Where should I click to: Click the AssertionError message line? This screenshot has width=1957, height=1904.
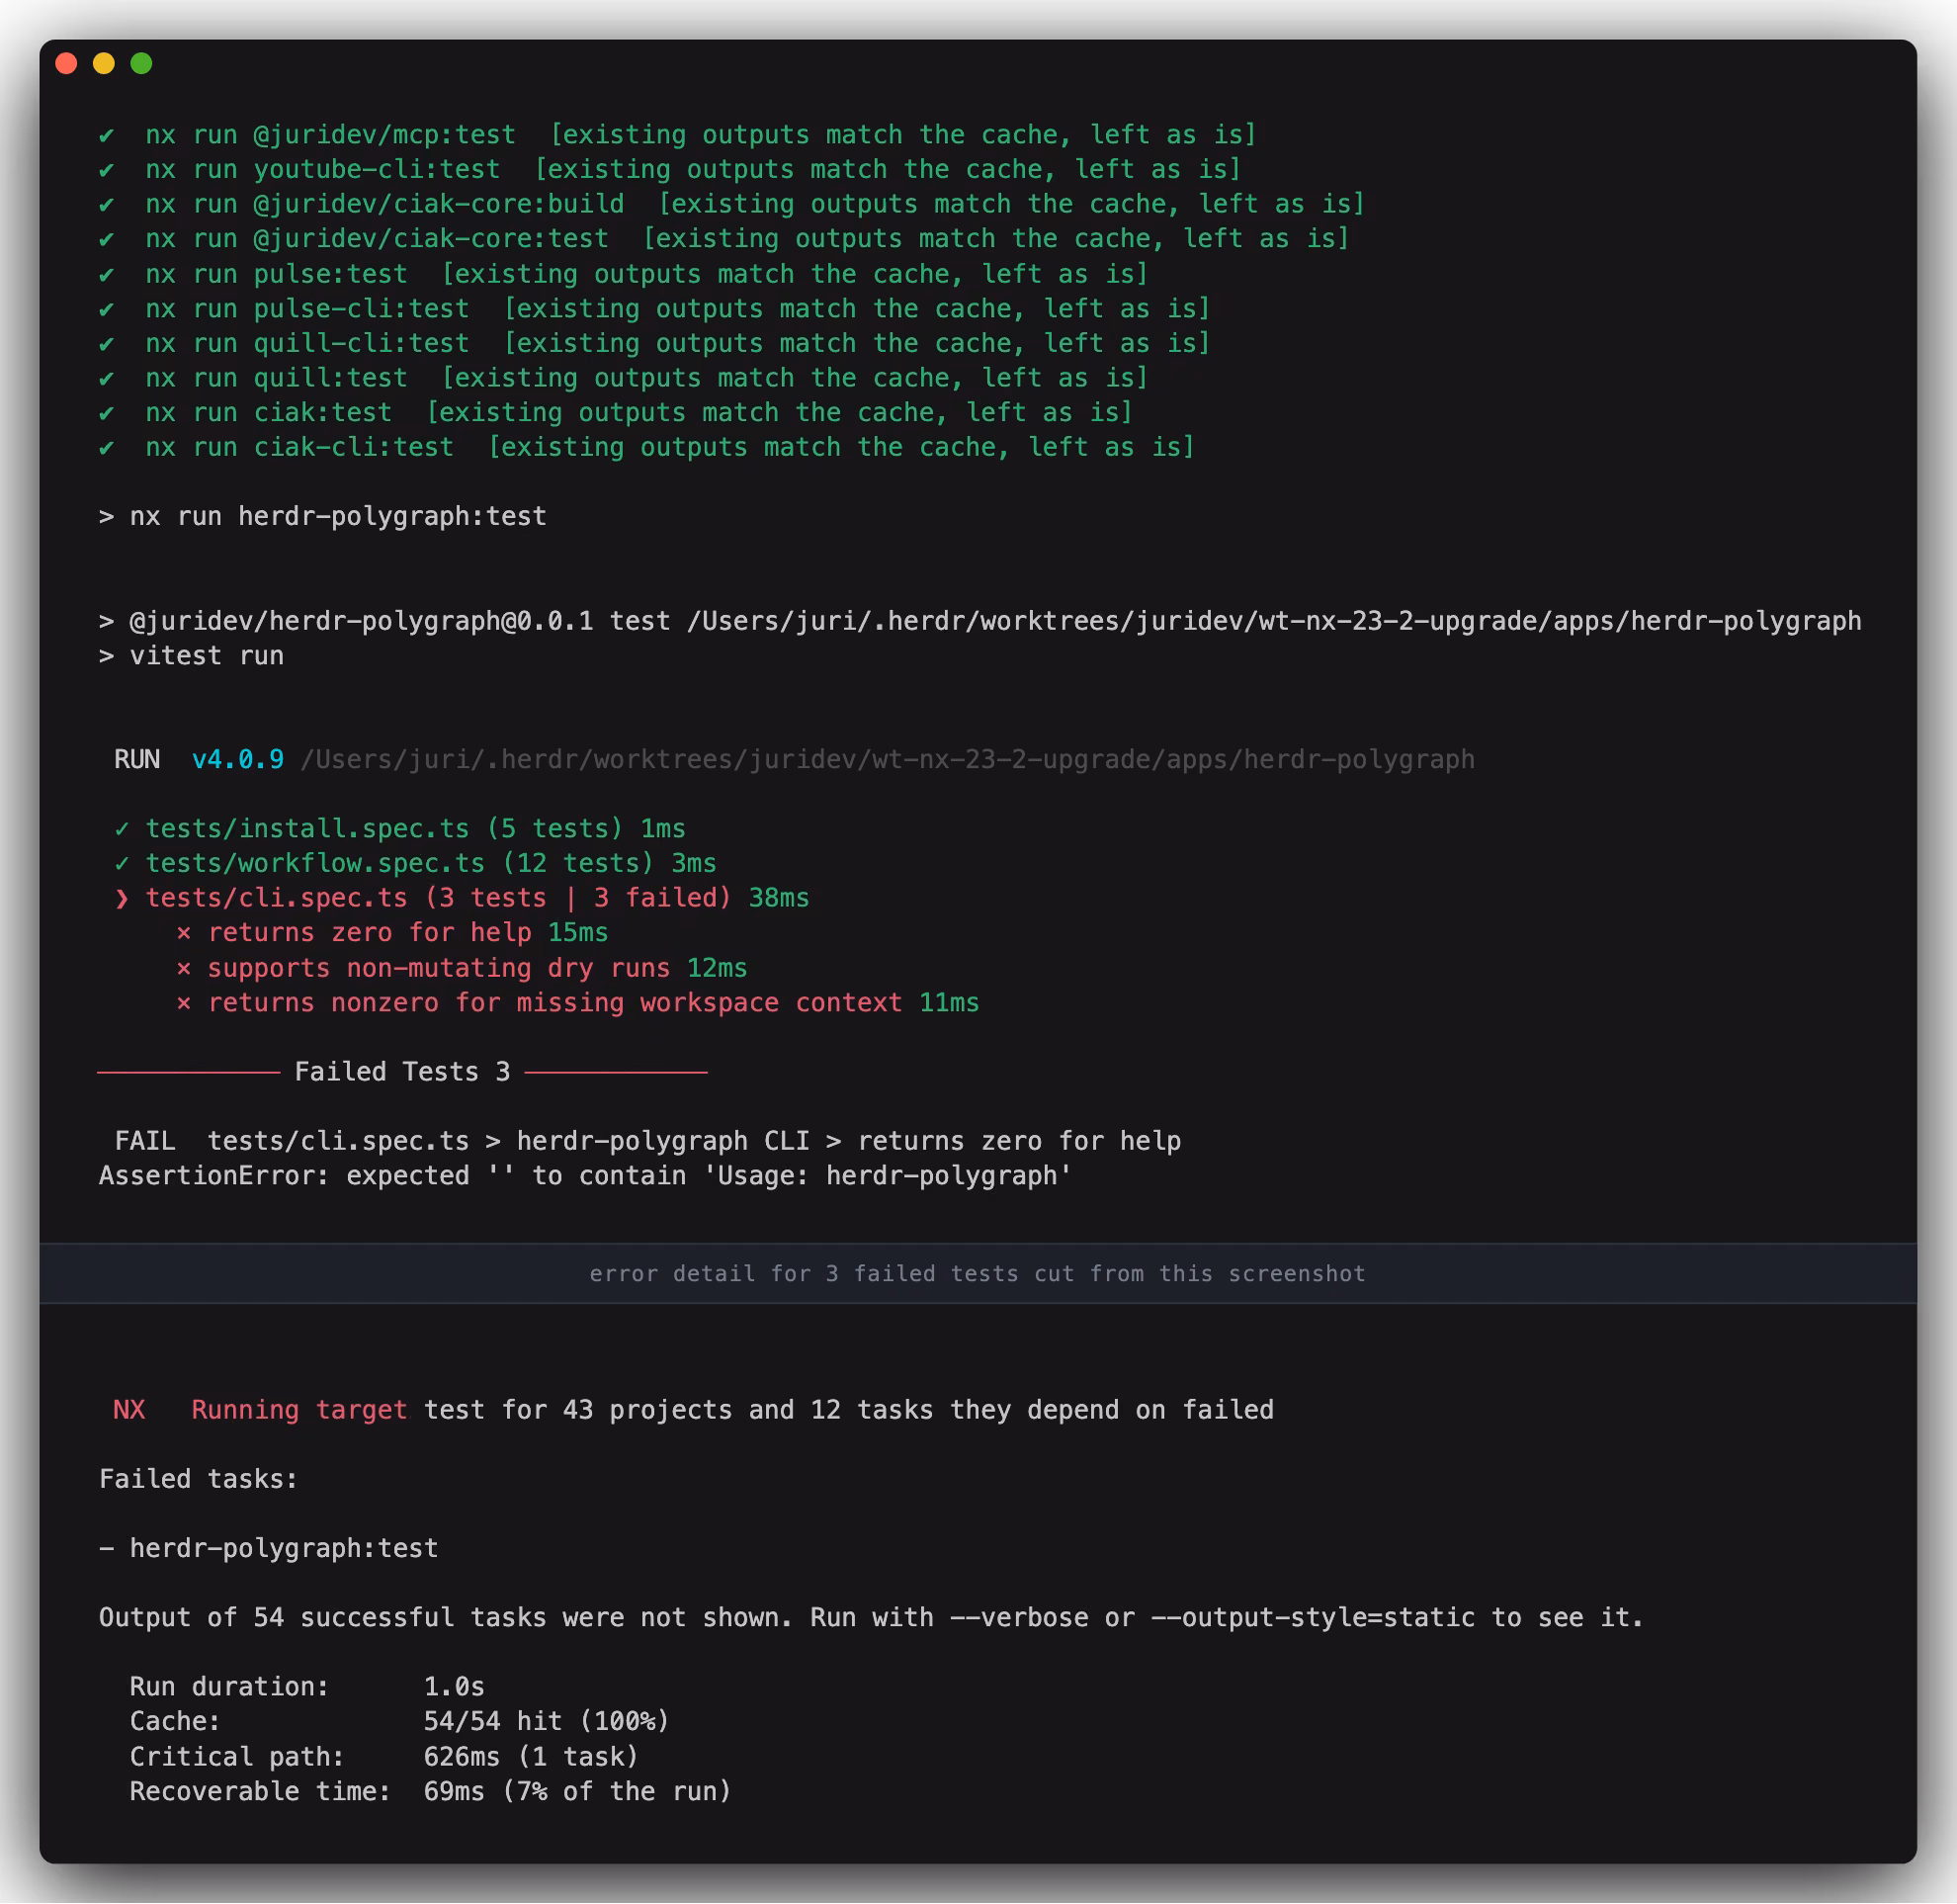coord(585,1176)
